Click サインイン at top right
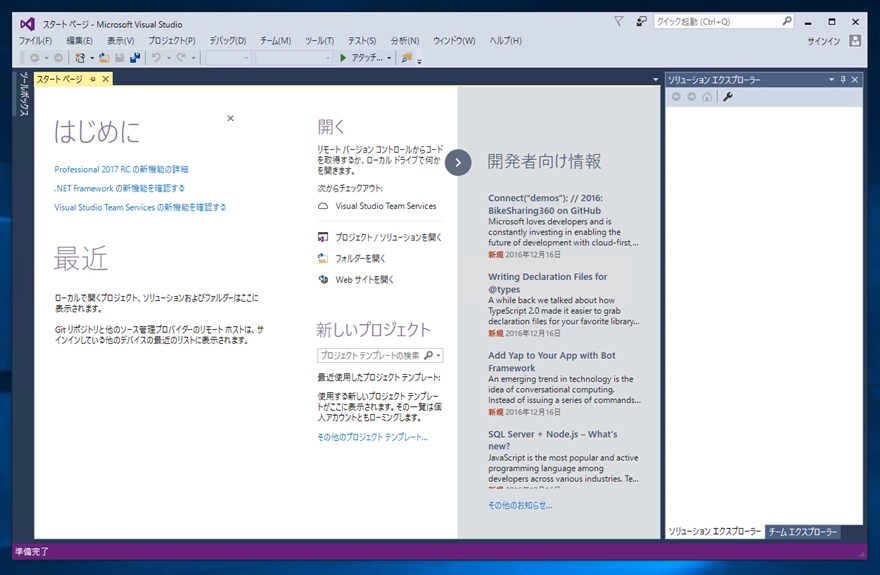 click(x=824, y=41)
